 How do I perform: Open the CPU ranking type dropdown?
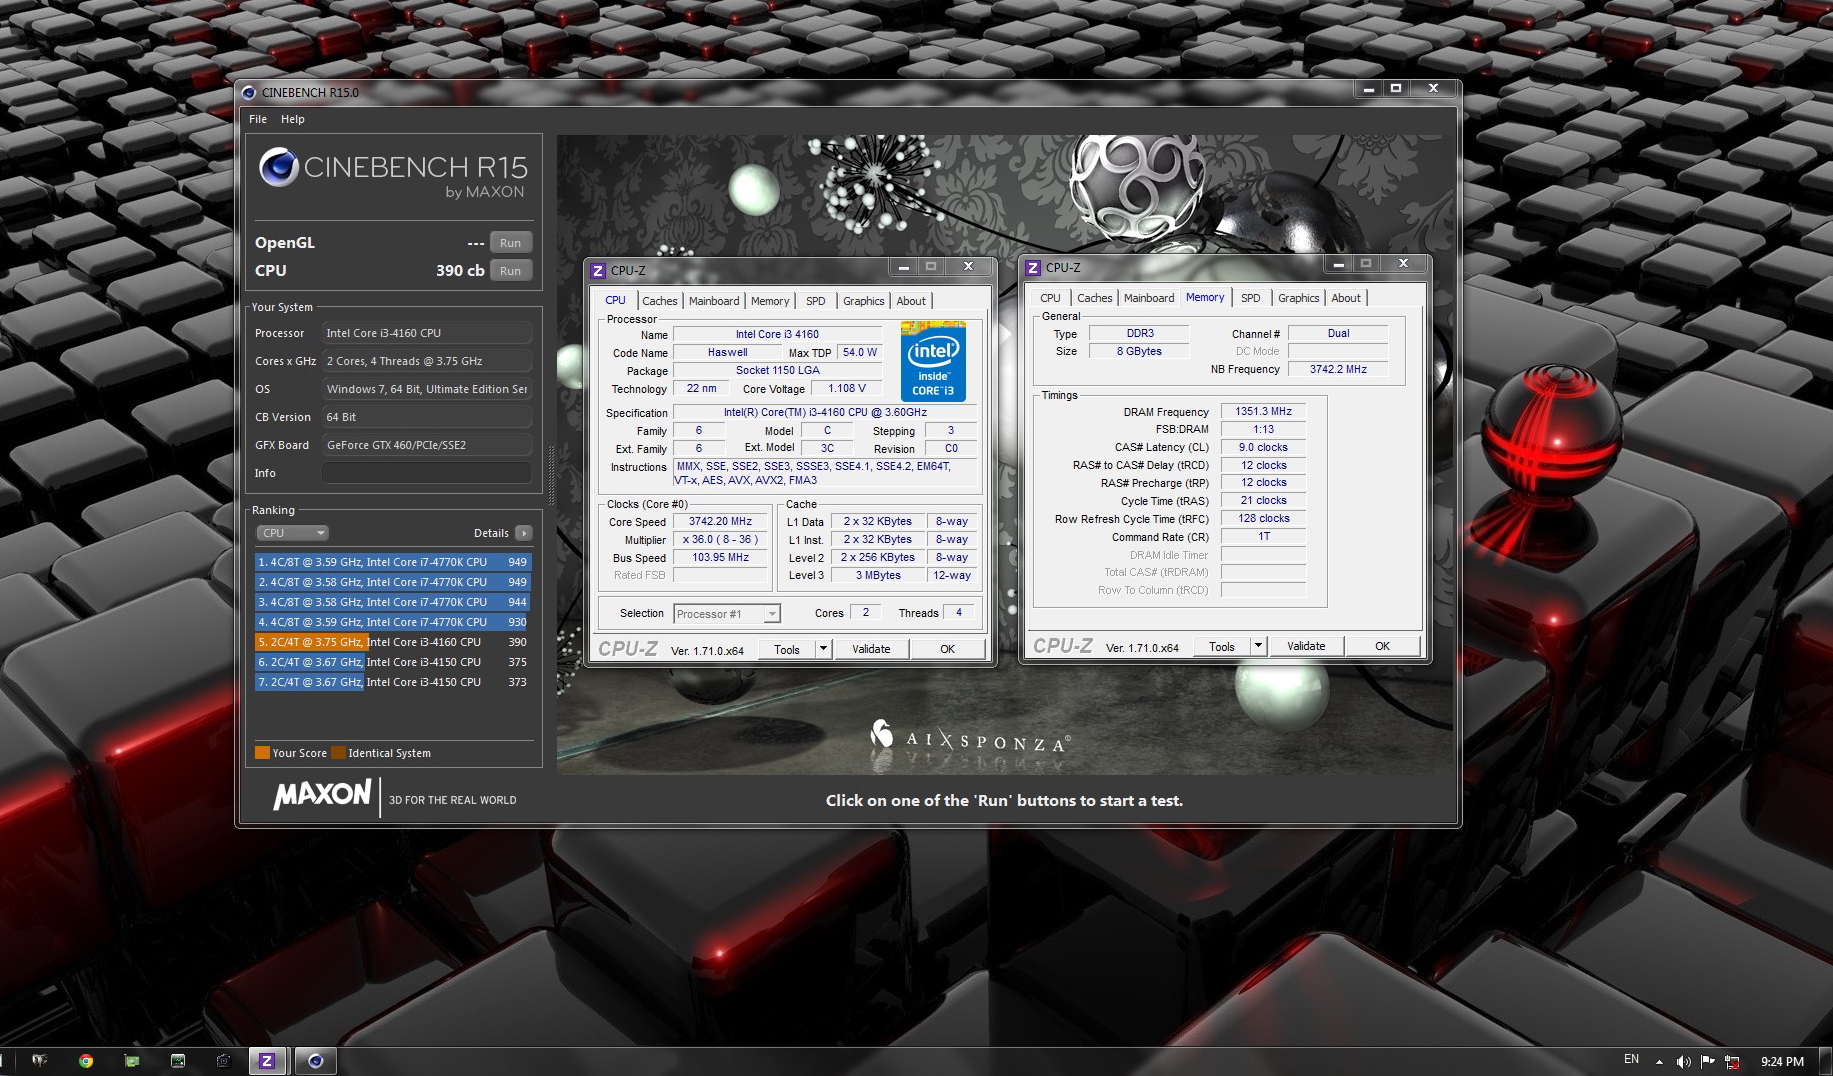(x=292, y=533)
